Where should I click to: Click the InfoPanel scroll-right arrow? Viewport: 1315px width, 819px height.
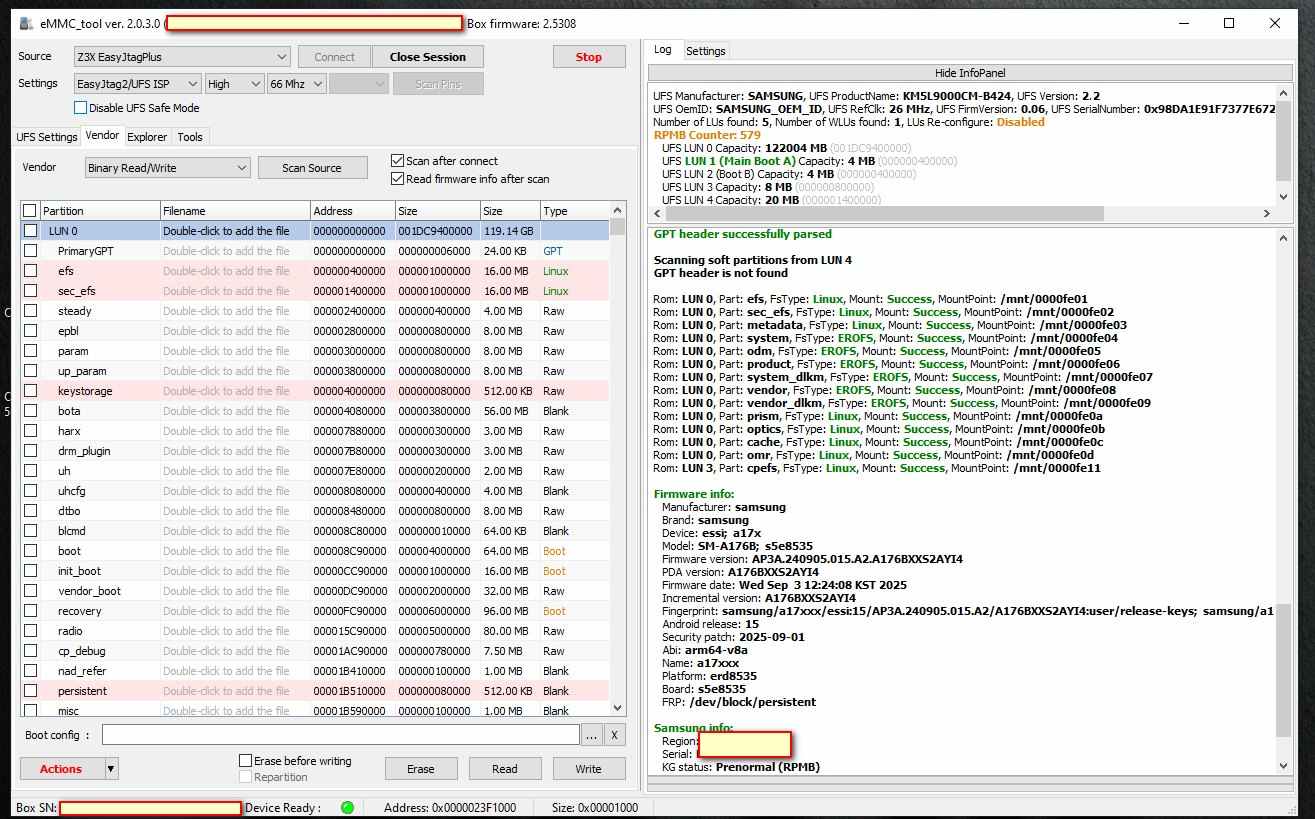coord(1266,213)
